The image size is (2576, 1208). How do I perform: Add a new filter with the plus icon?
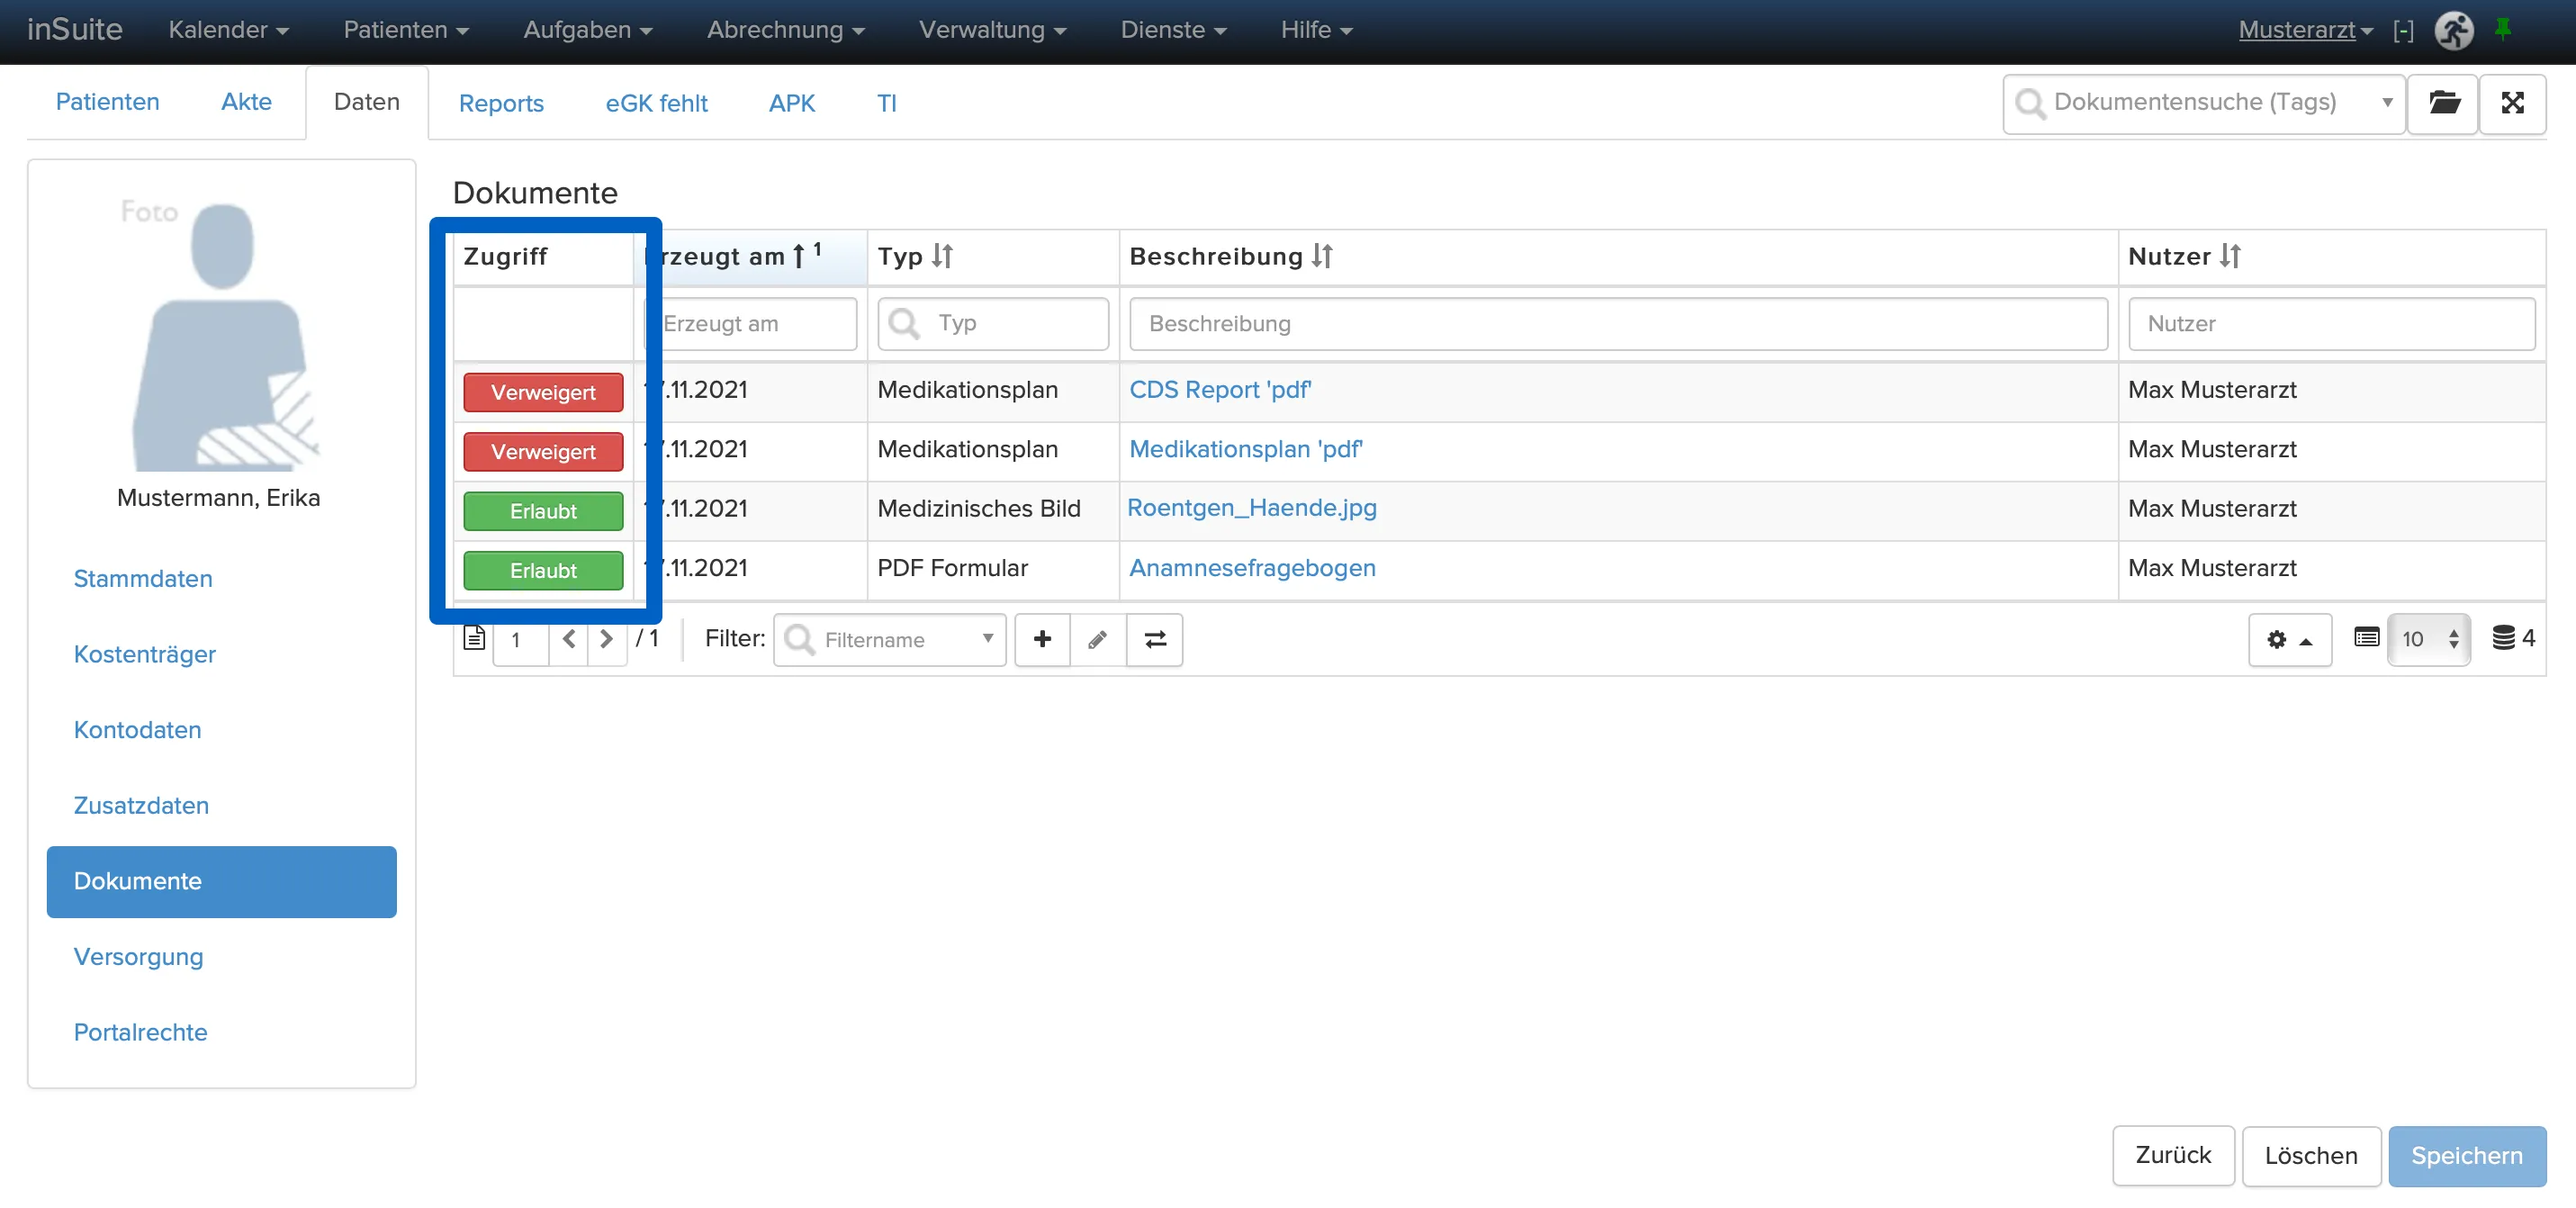click(1042, 639)
